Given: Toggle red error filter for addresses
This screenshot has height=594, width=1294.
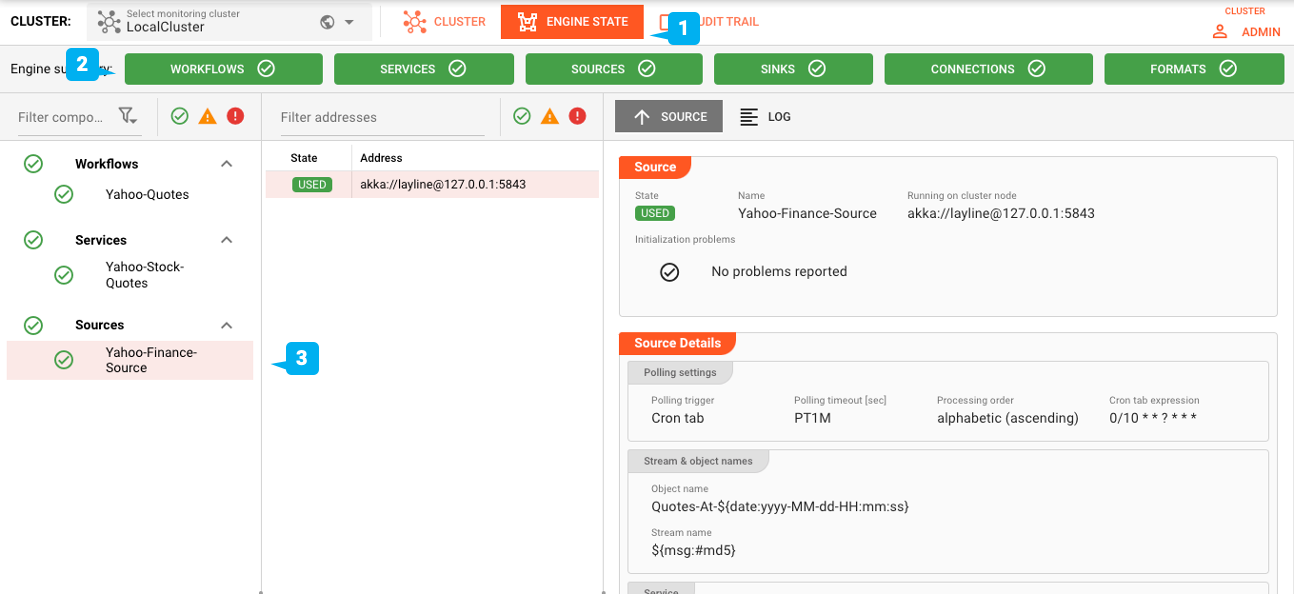Looking at the screenshot, I should coord(577,117).
